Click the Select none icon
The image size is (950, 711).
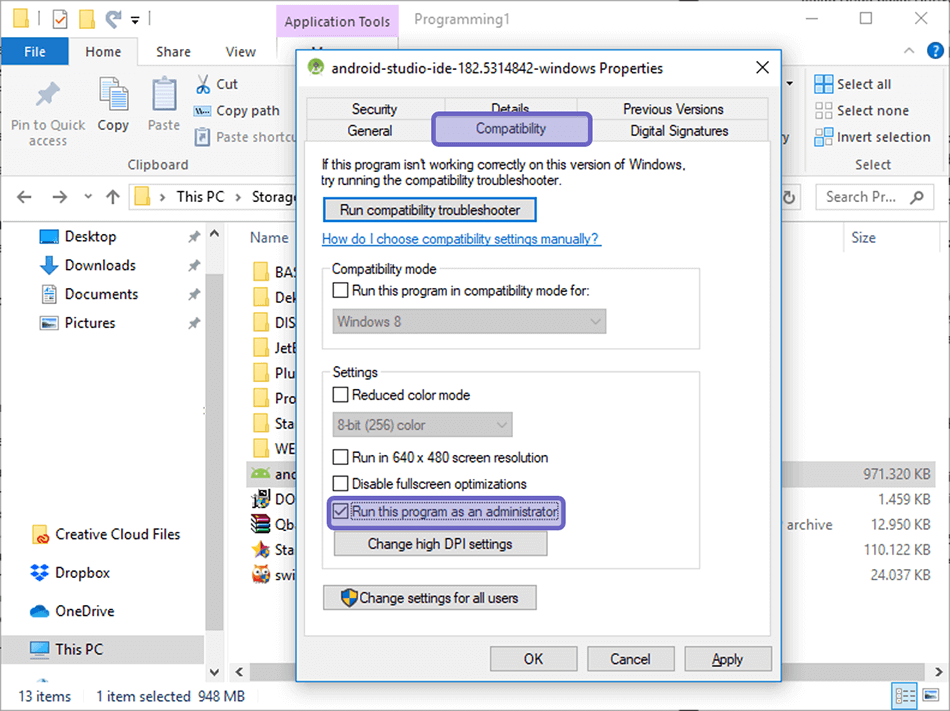[823, 111]
